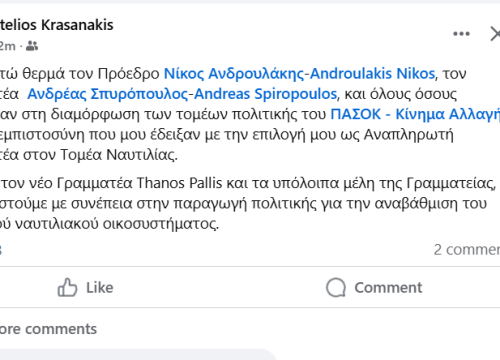Image resolution: width=500 pixels, height=360 pixels.
Task: Hide the post with the X icon
Action: (495, 34)
